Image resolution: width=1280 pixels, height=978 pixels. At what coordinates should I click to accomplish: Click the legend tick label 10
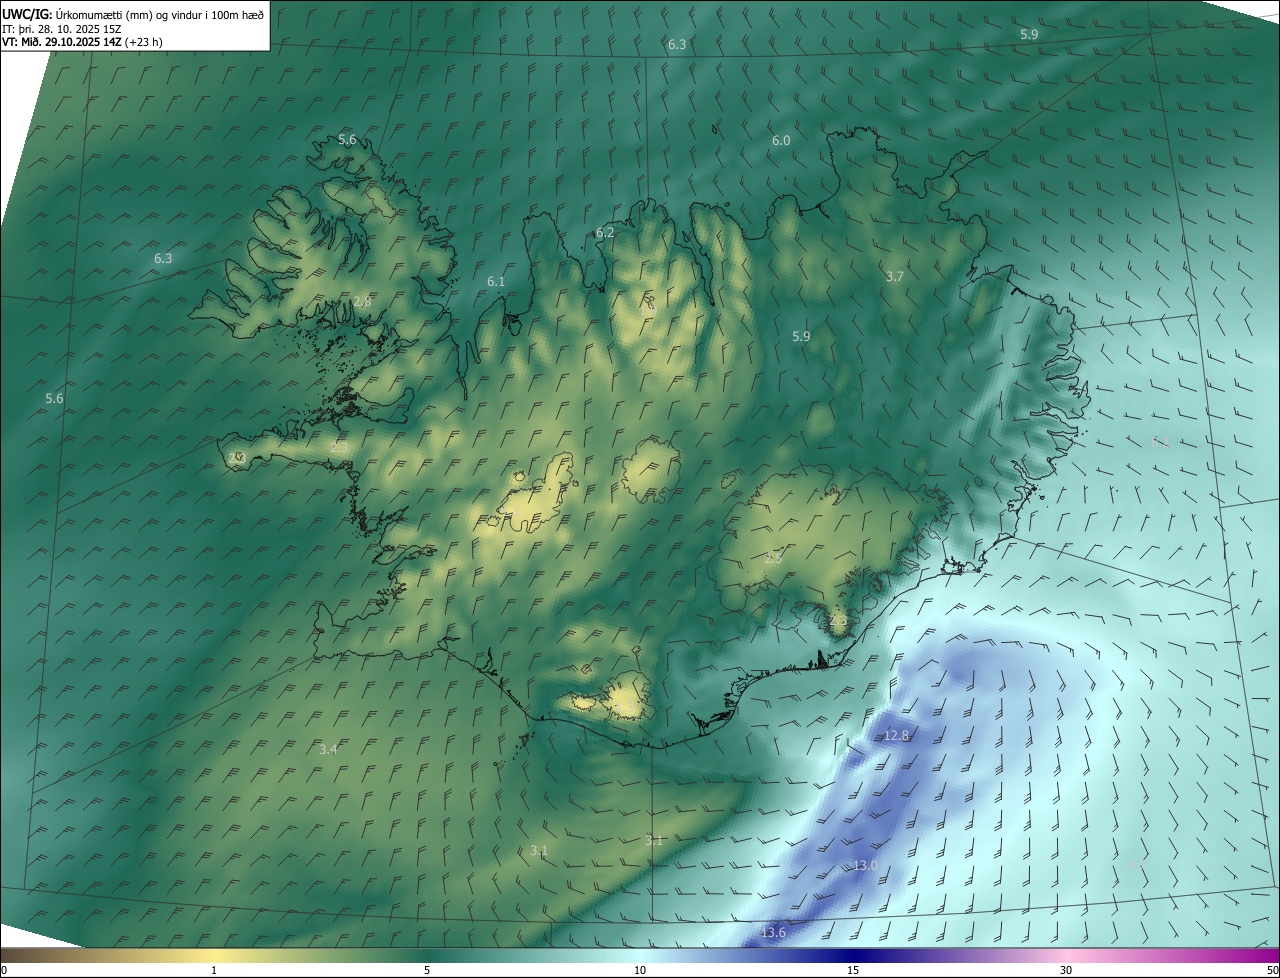pyautogui.click(x=640, y=970)
